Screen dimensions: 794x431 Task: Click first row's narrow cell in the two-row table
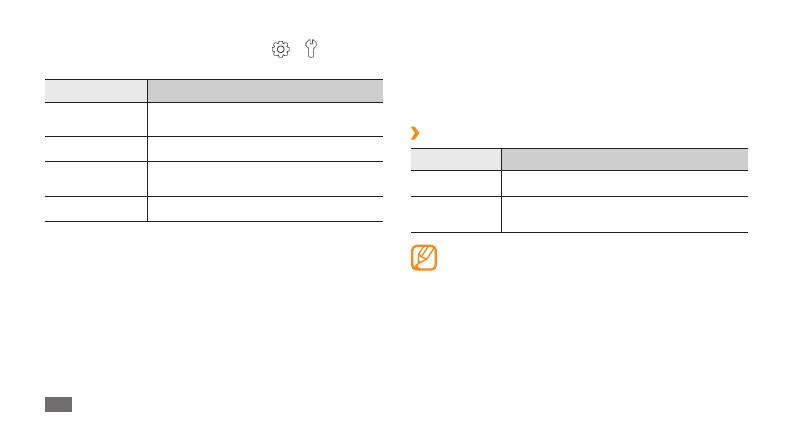(456, 183)
